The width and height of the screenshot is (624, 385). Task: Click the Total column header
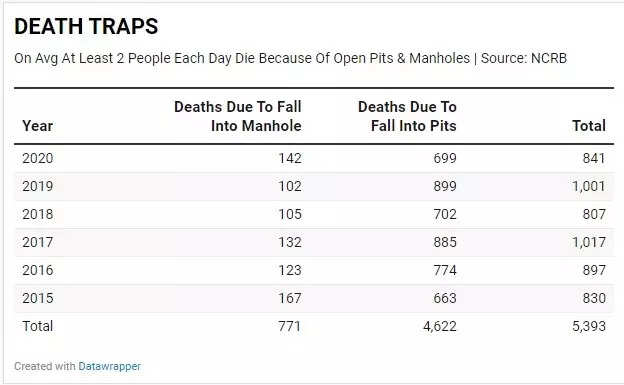click(x=589, y=126)
